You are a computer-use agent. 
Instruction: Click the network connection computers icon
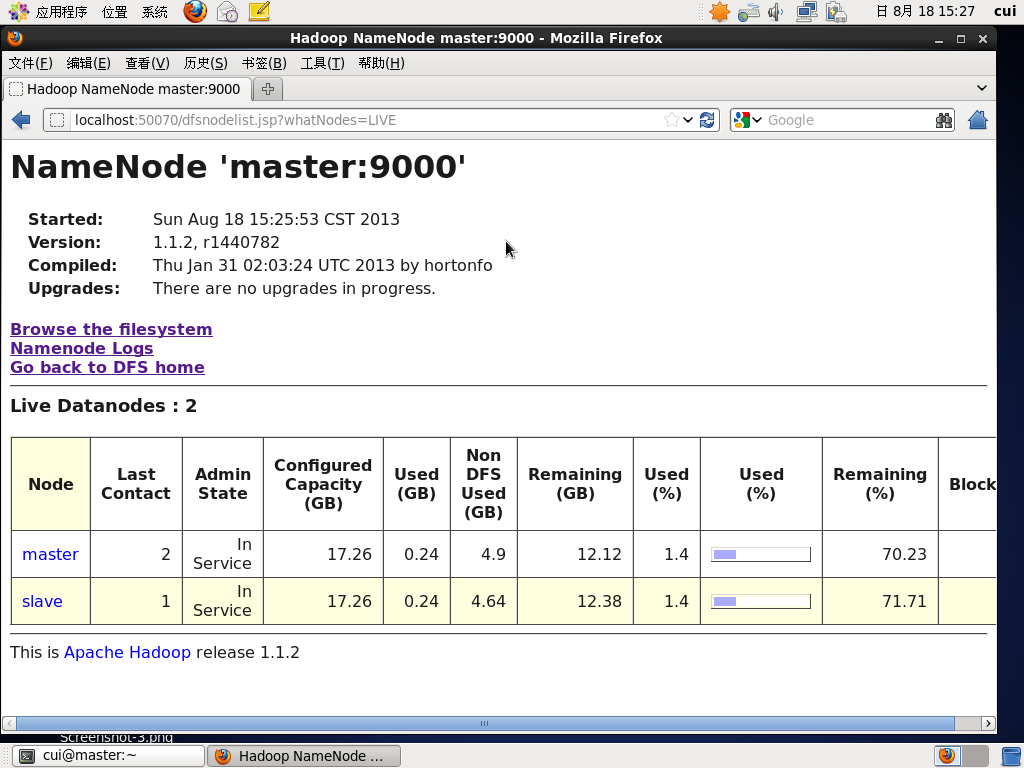(x=807, y=12)
